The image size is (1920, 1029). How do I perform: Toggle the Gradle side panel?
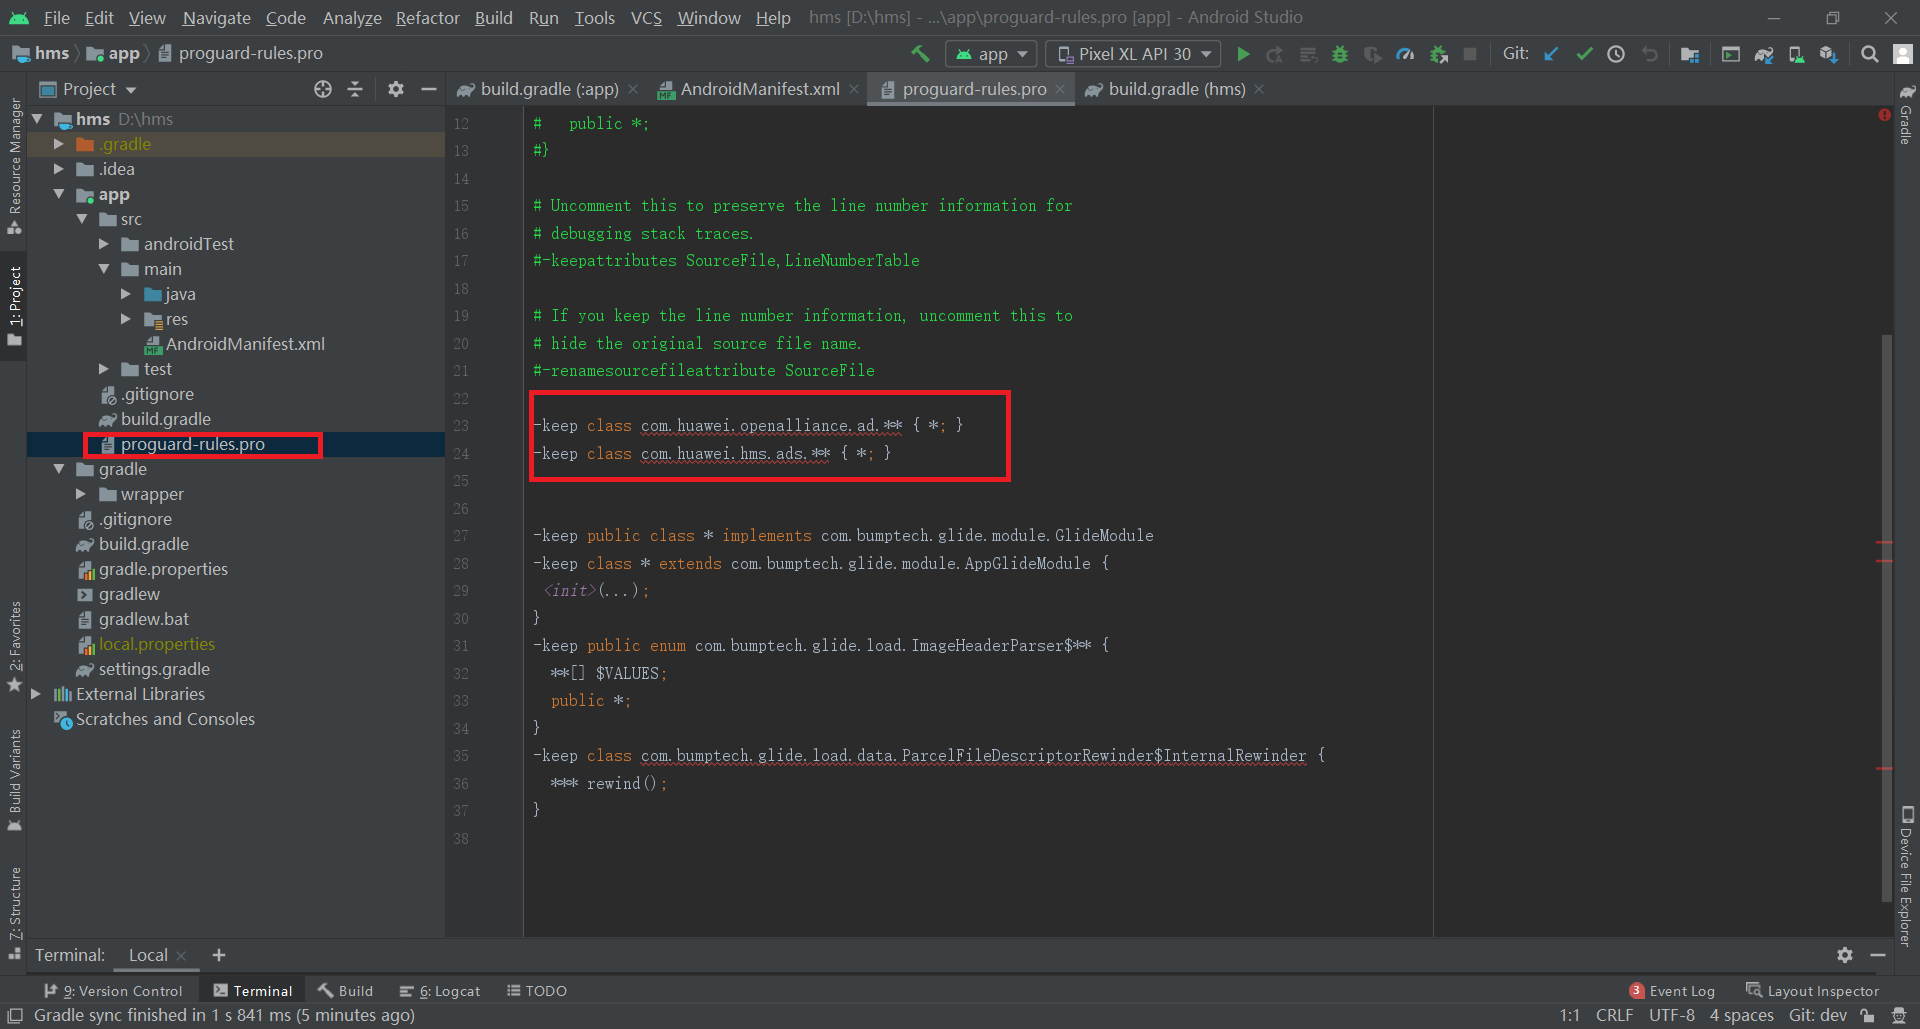click(x=1906, y=115)
